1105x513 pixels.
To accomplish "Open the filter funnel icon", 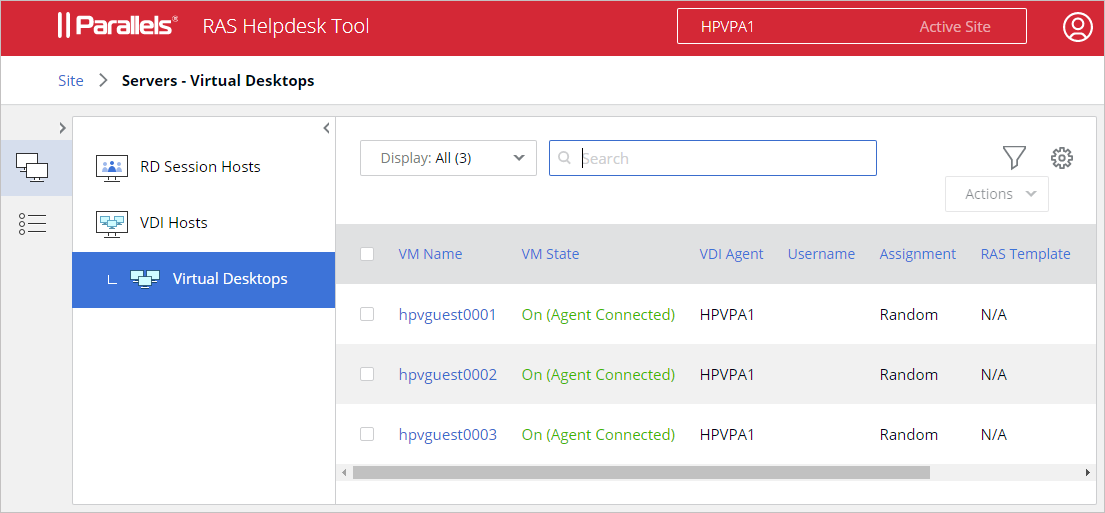I will tap(1014, 158).
